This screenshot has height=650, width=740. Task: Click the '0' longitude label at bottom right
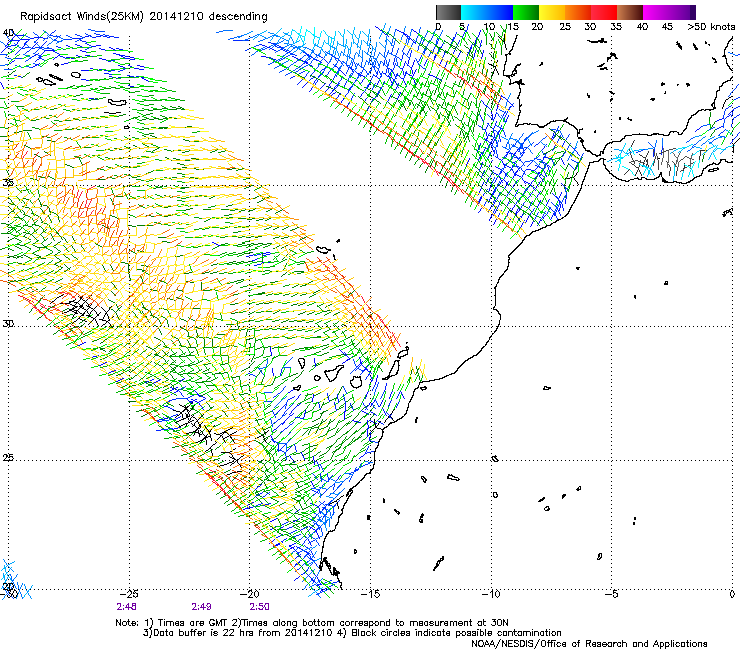pos(732,594)
